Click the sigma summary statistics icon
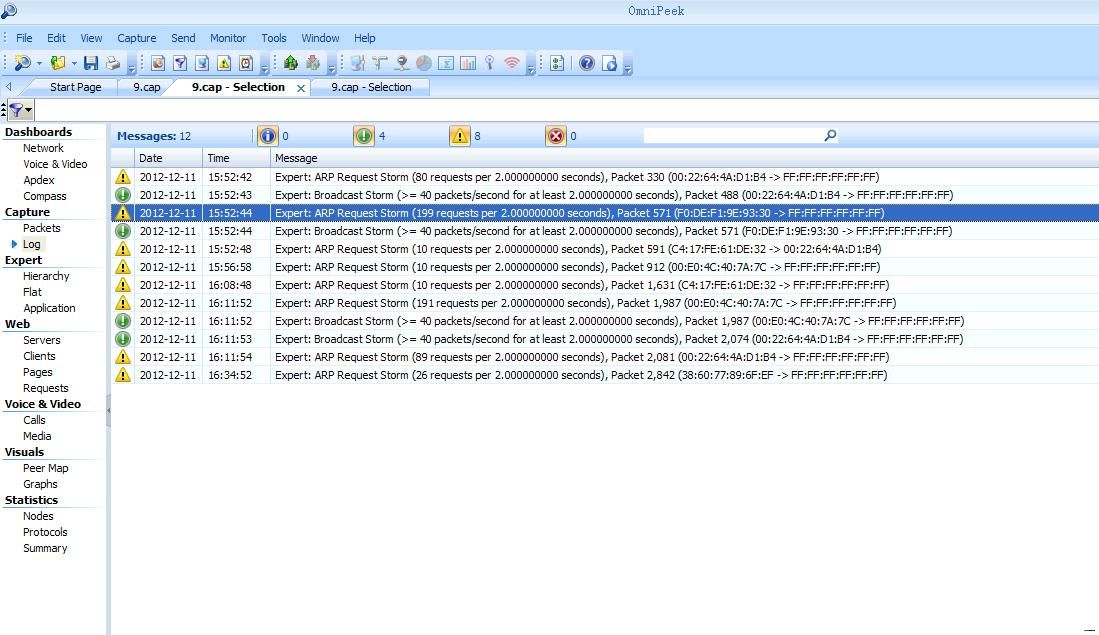Screen dimensions: 1099x635 [x=446, y=63]
